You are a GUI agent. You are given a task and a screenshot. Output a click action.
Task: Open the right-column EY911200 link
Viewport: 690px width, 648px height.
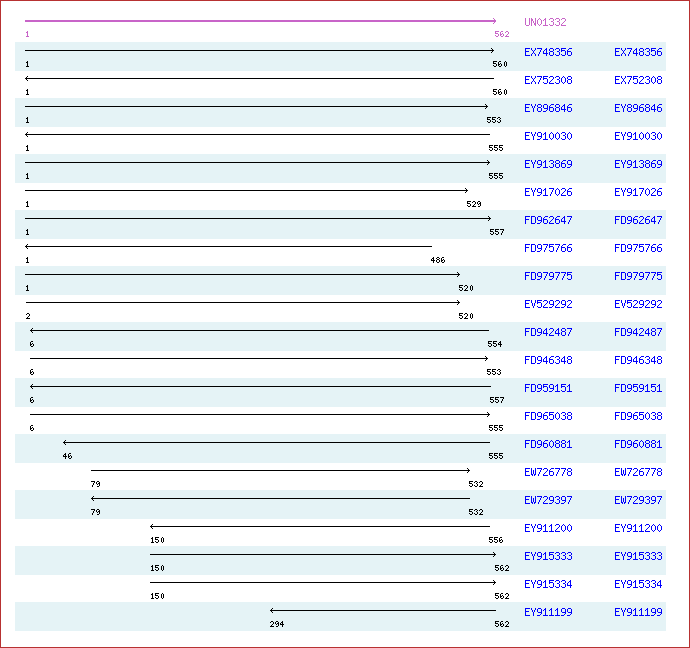[x=638, y=528]
